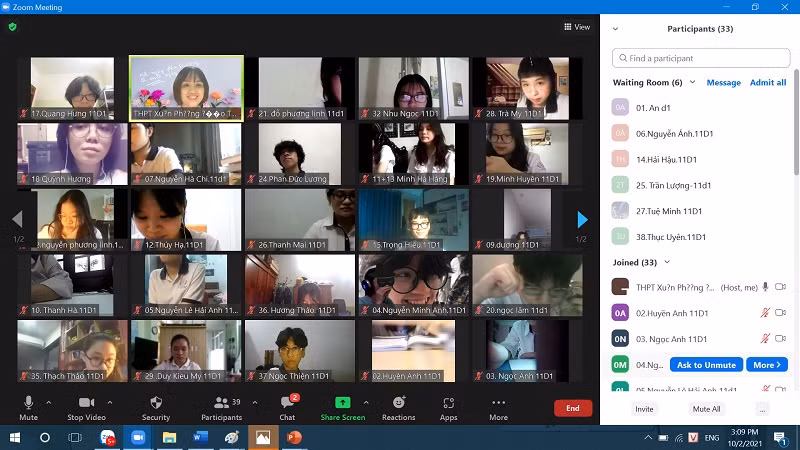Expand audio options arrow beside Mute
Screen dimensions: 800x450
[x=48, y=402]
